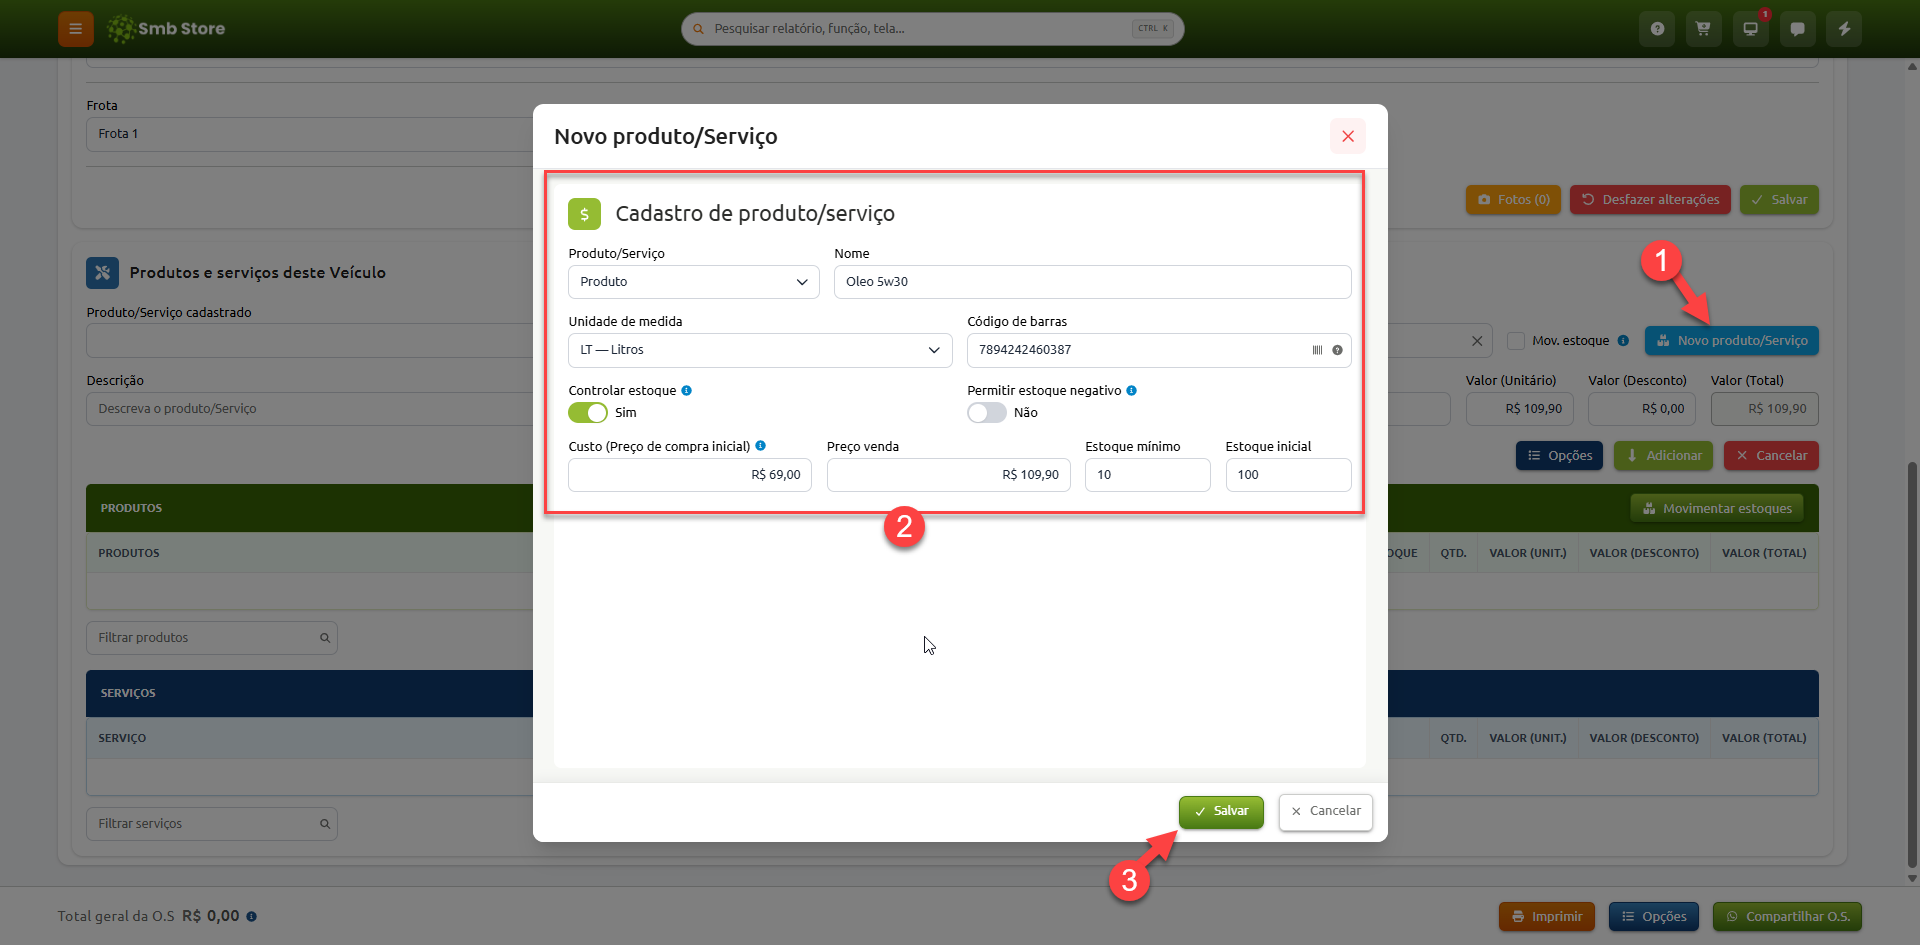Click the info icon inside barcode field
The width and height of the screenshot is (1920, 945).
coord(1337,350)
